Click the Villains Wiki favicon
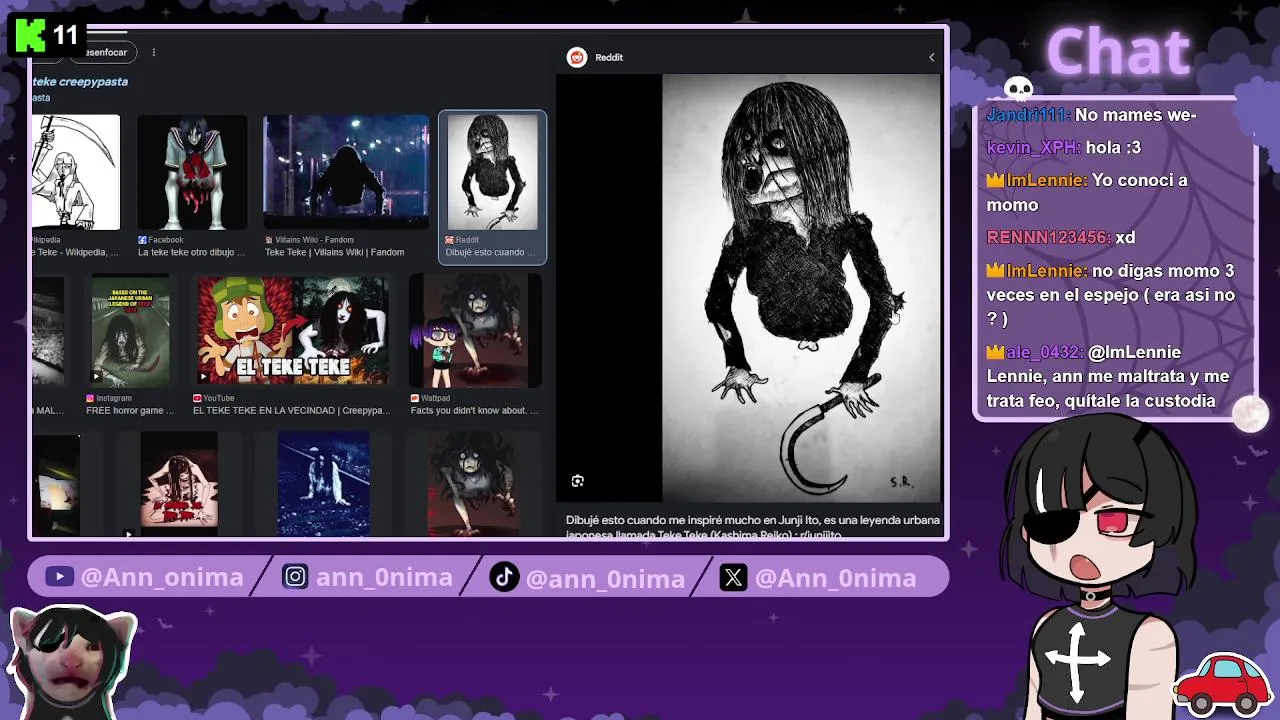Screen dimensions: 1280x720 pos(269,240)
